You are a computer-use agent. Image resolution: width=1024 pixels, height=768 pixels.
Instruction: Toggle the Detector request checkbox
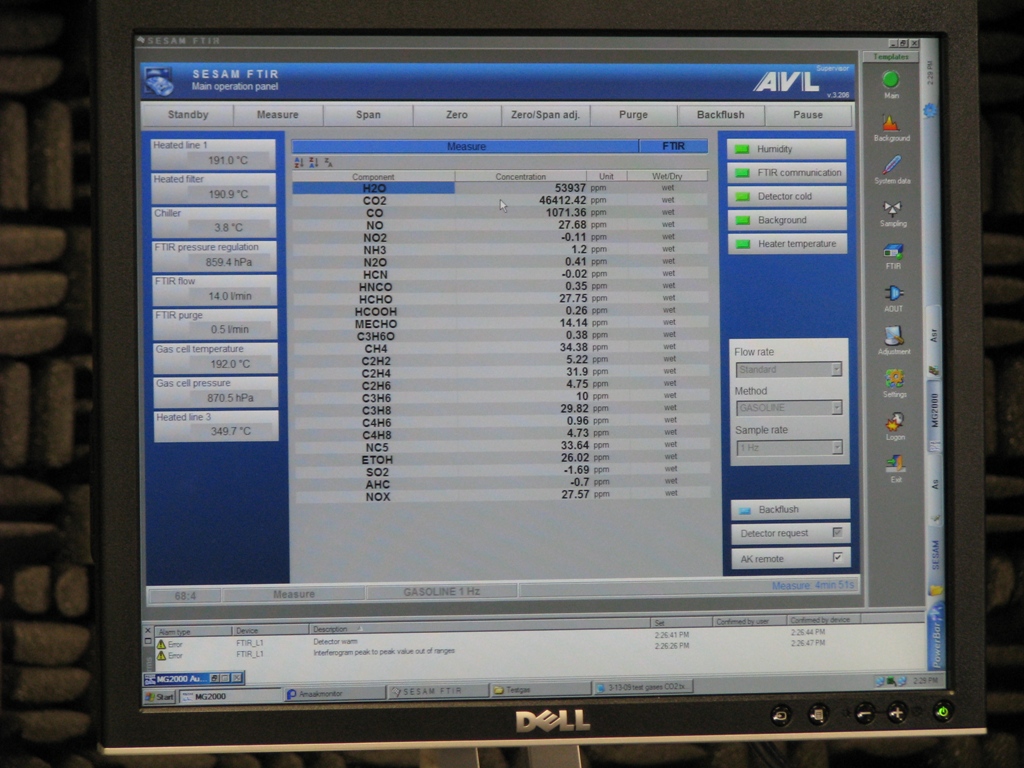pos(837,533)
